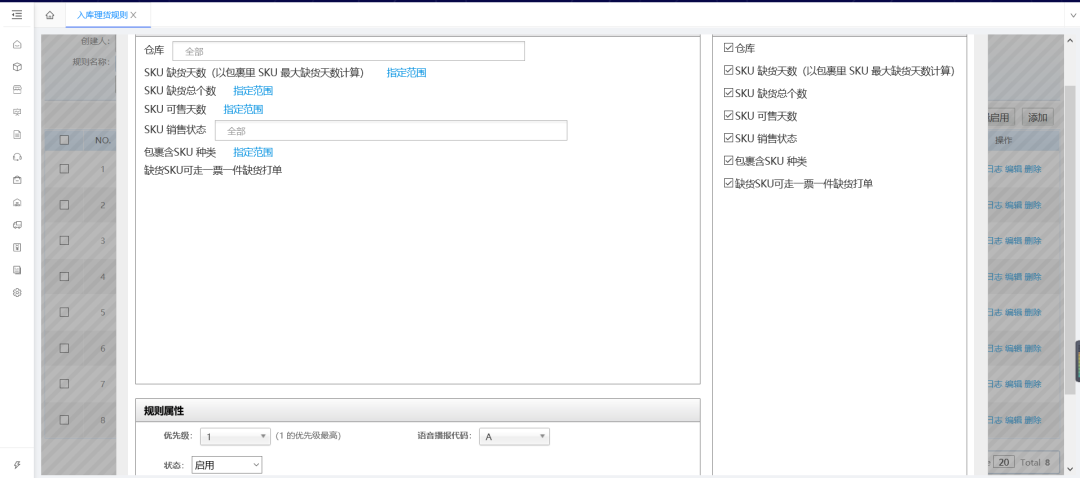Close the 入库理货规则 tab
This screenshot has width=1080, height=478.
tap(134, 15)
